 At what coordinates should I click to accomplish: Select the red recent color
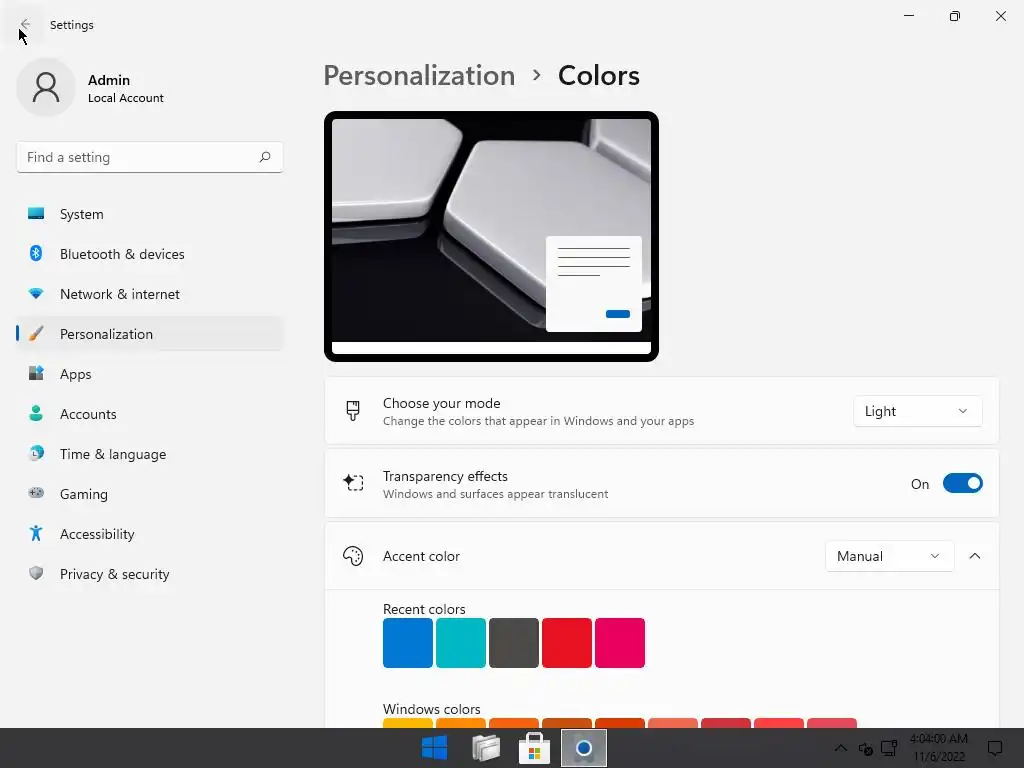pos(567,643)
